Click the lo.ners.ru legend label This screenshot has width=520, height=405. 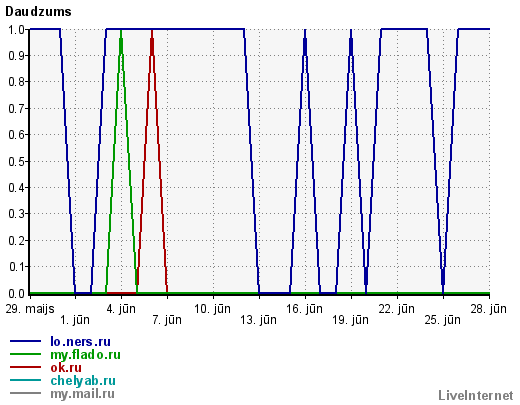click(x=80, y=342)
